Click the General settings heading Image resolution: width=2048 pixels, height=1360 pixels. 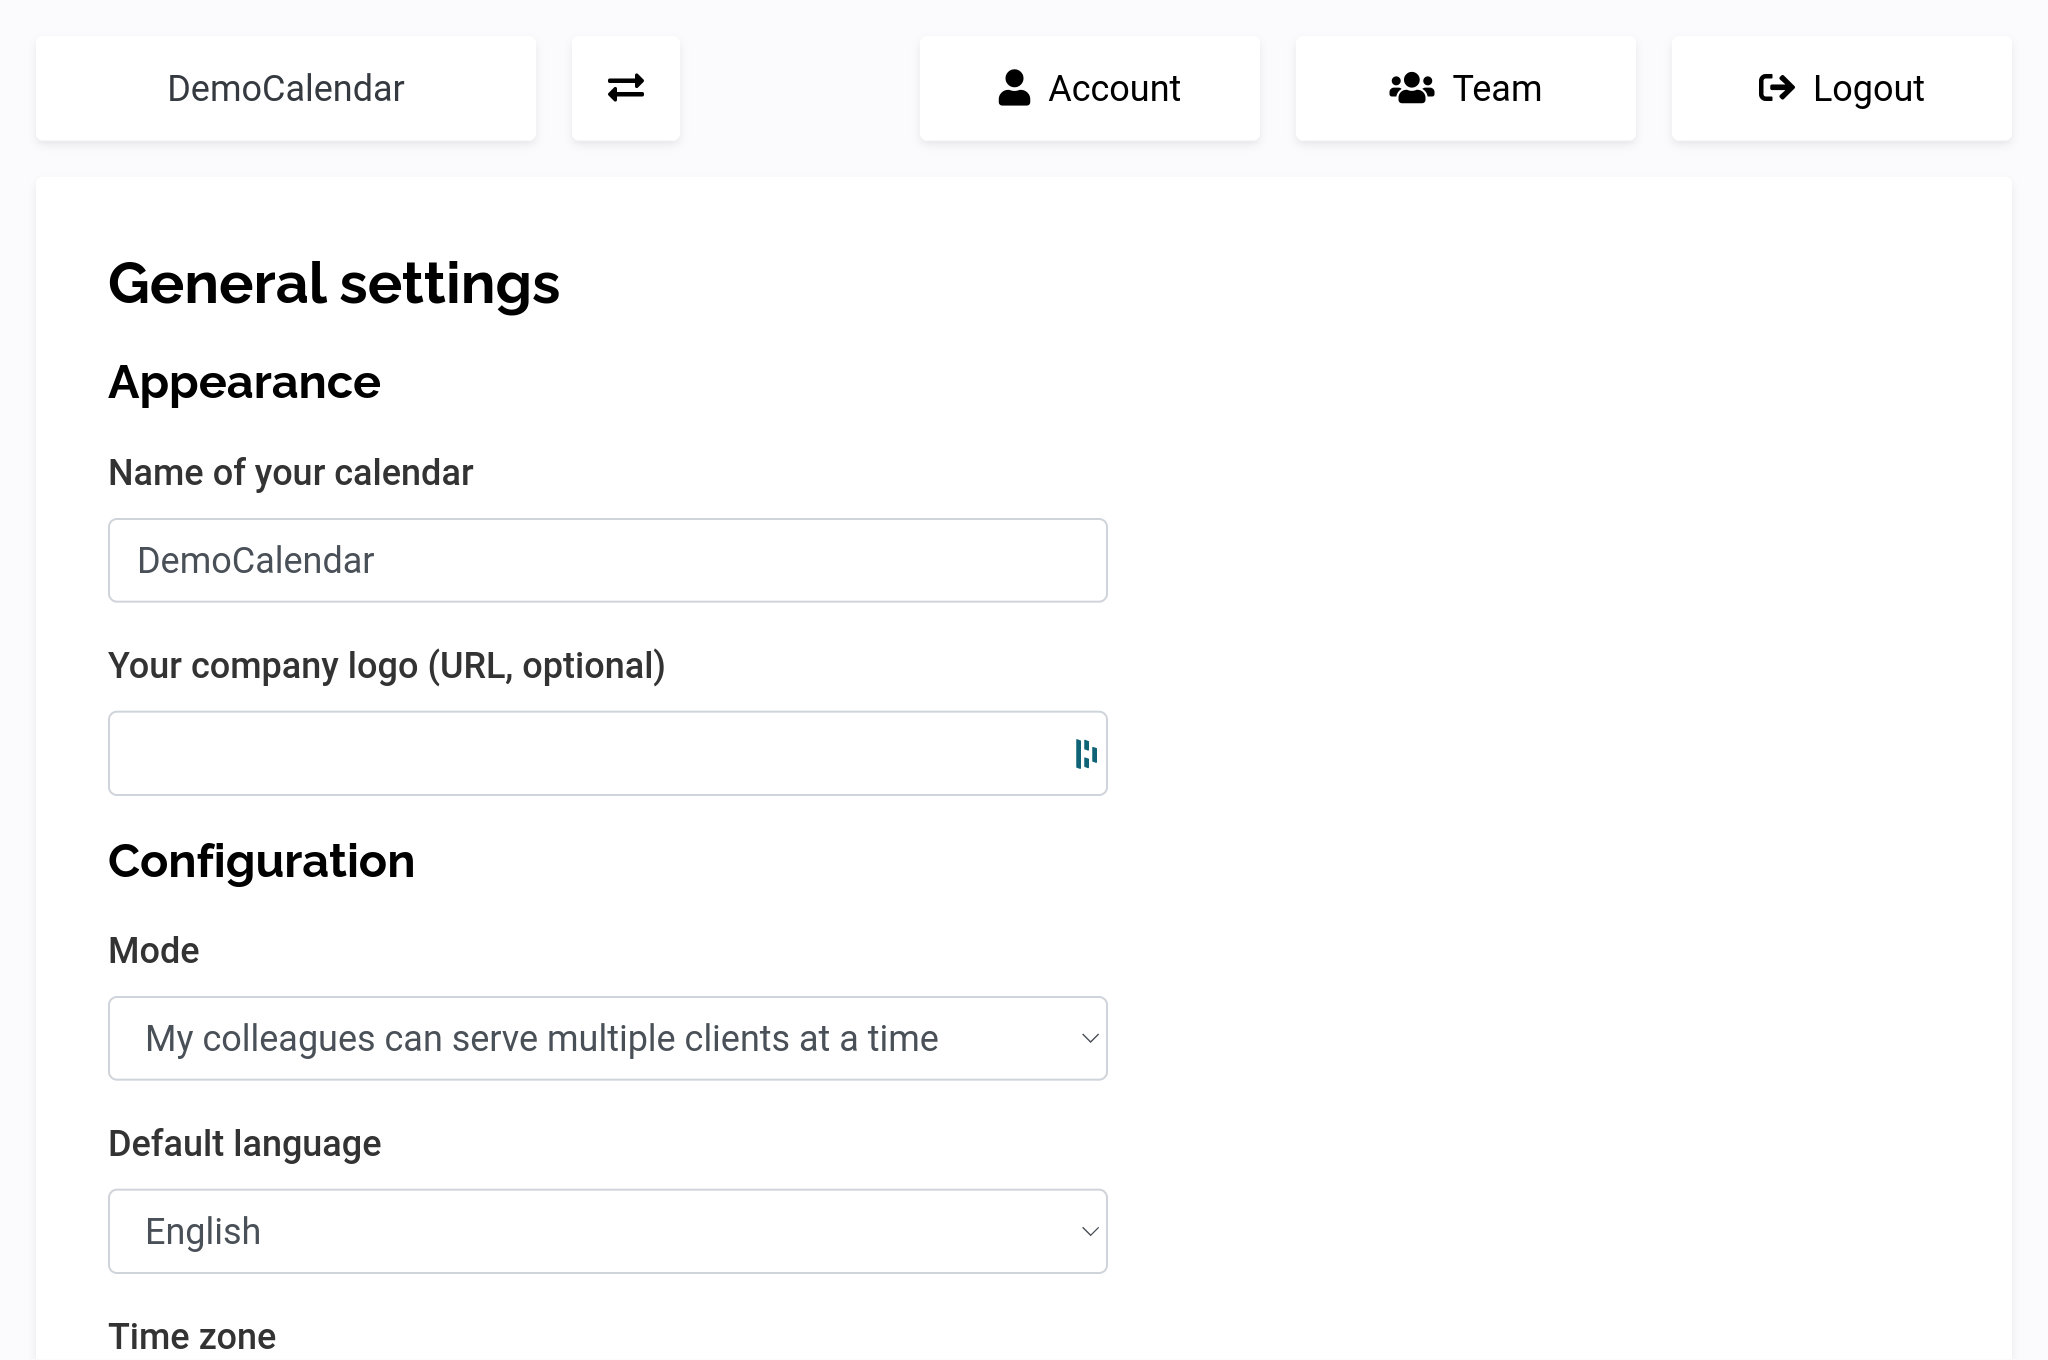[334, 284]
